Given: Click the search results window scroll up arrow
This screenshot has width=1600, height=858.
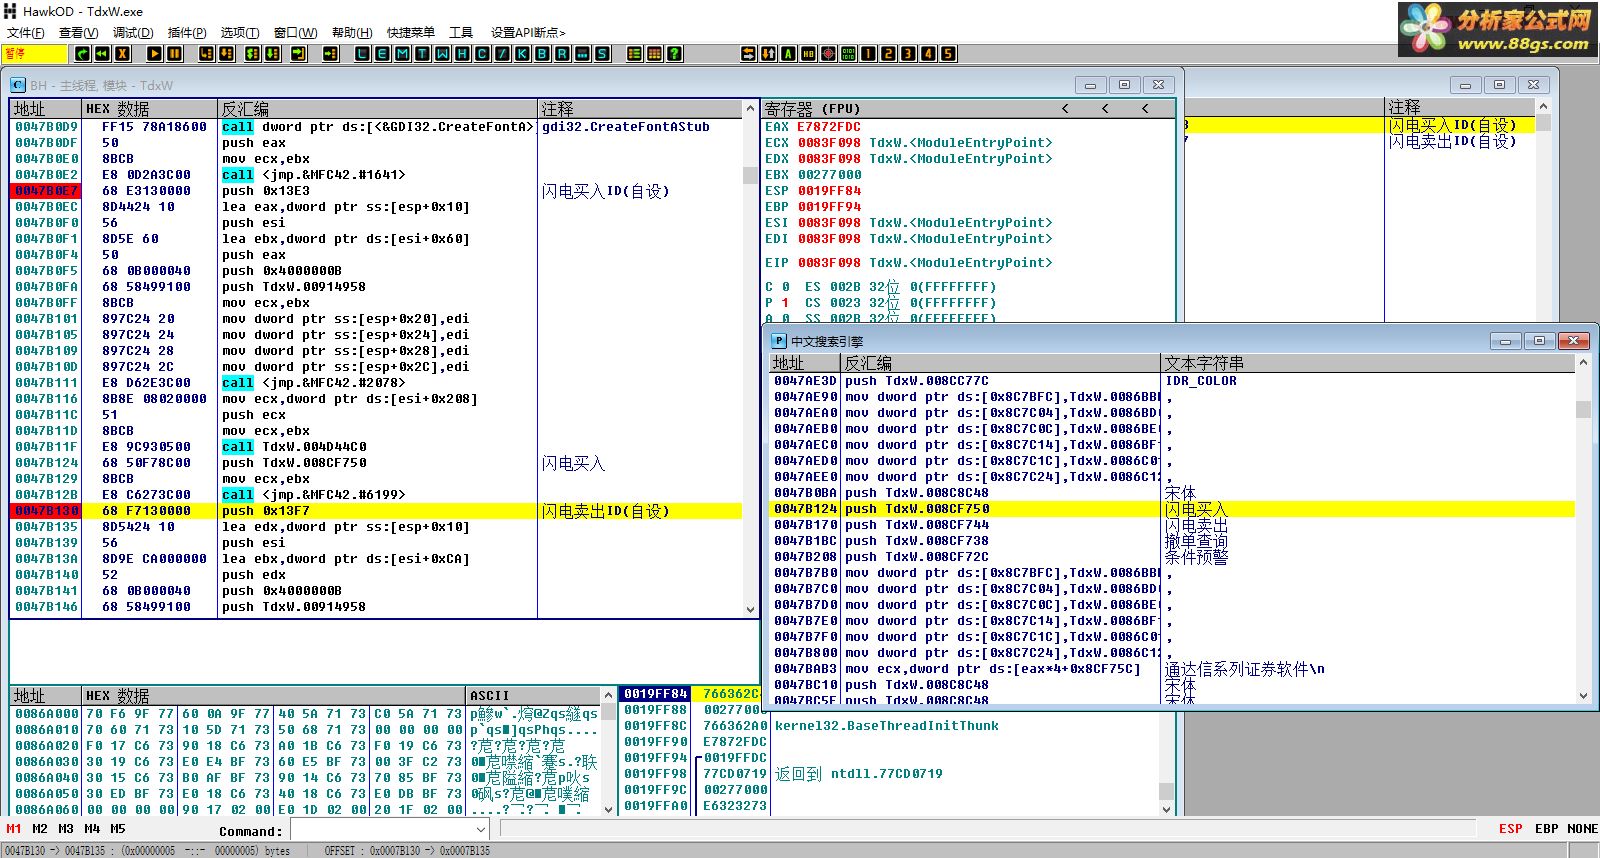Looking at the screenshot, I should click(1583, 364).
